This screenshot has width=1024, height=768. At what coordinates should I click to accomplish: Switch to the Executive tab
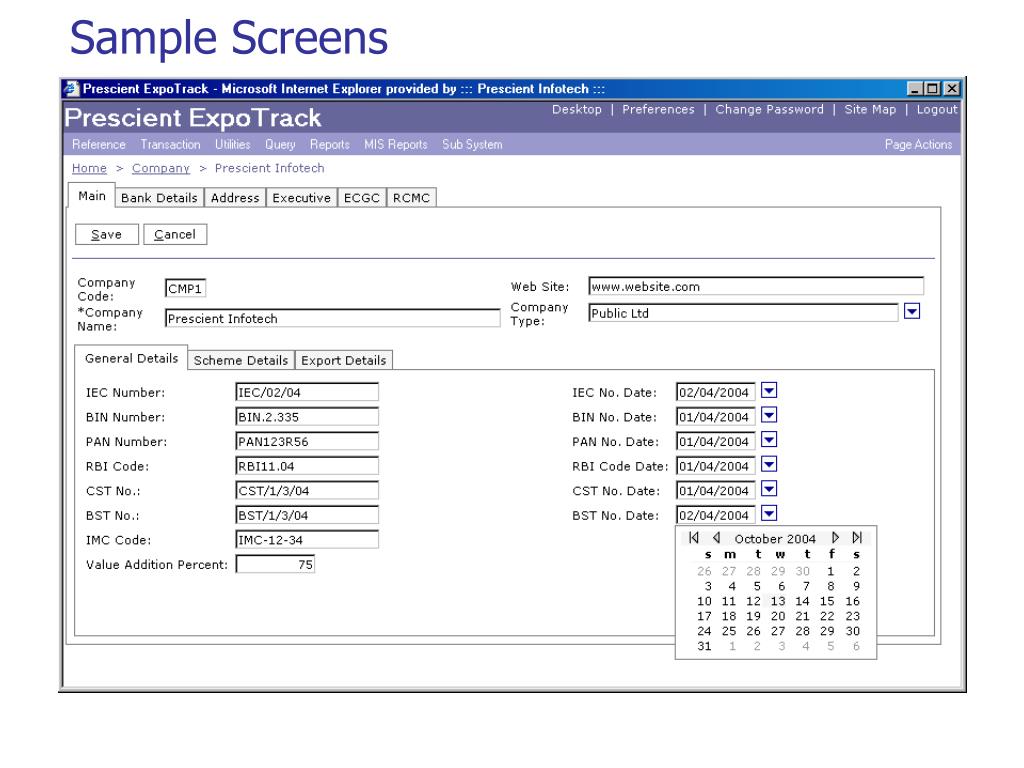click(x=302, y=198)
